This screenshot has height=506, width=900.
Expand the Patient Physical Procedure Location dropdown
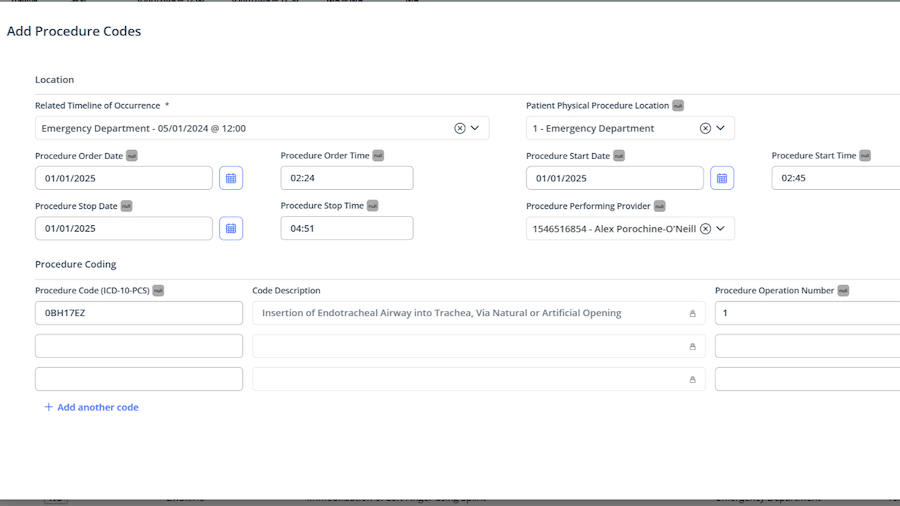tap(720, 128)
